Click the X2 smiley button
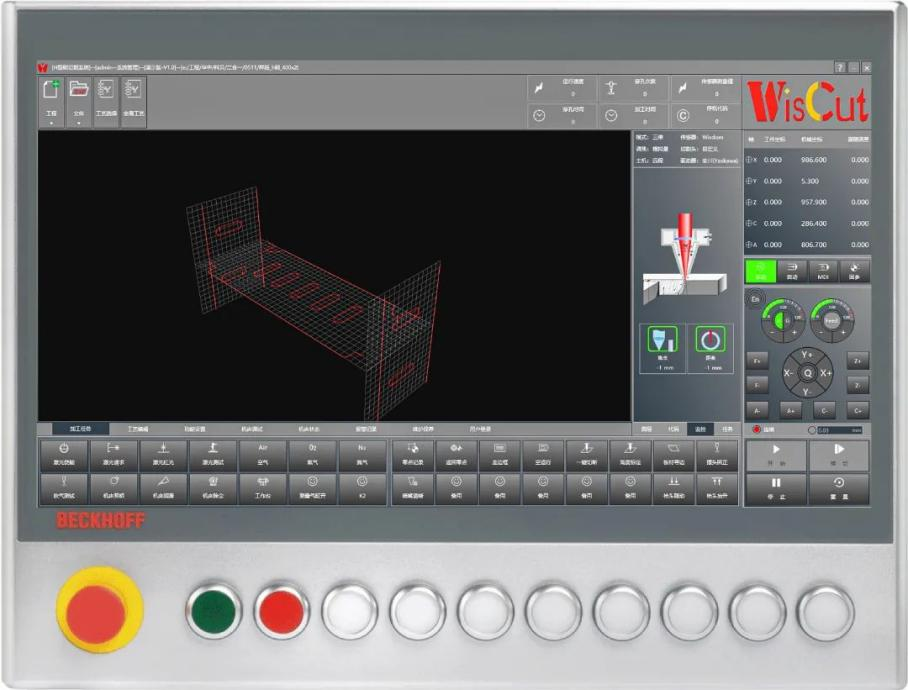 click(362, 489)
